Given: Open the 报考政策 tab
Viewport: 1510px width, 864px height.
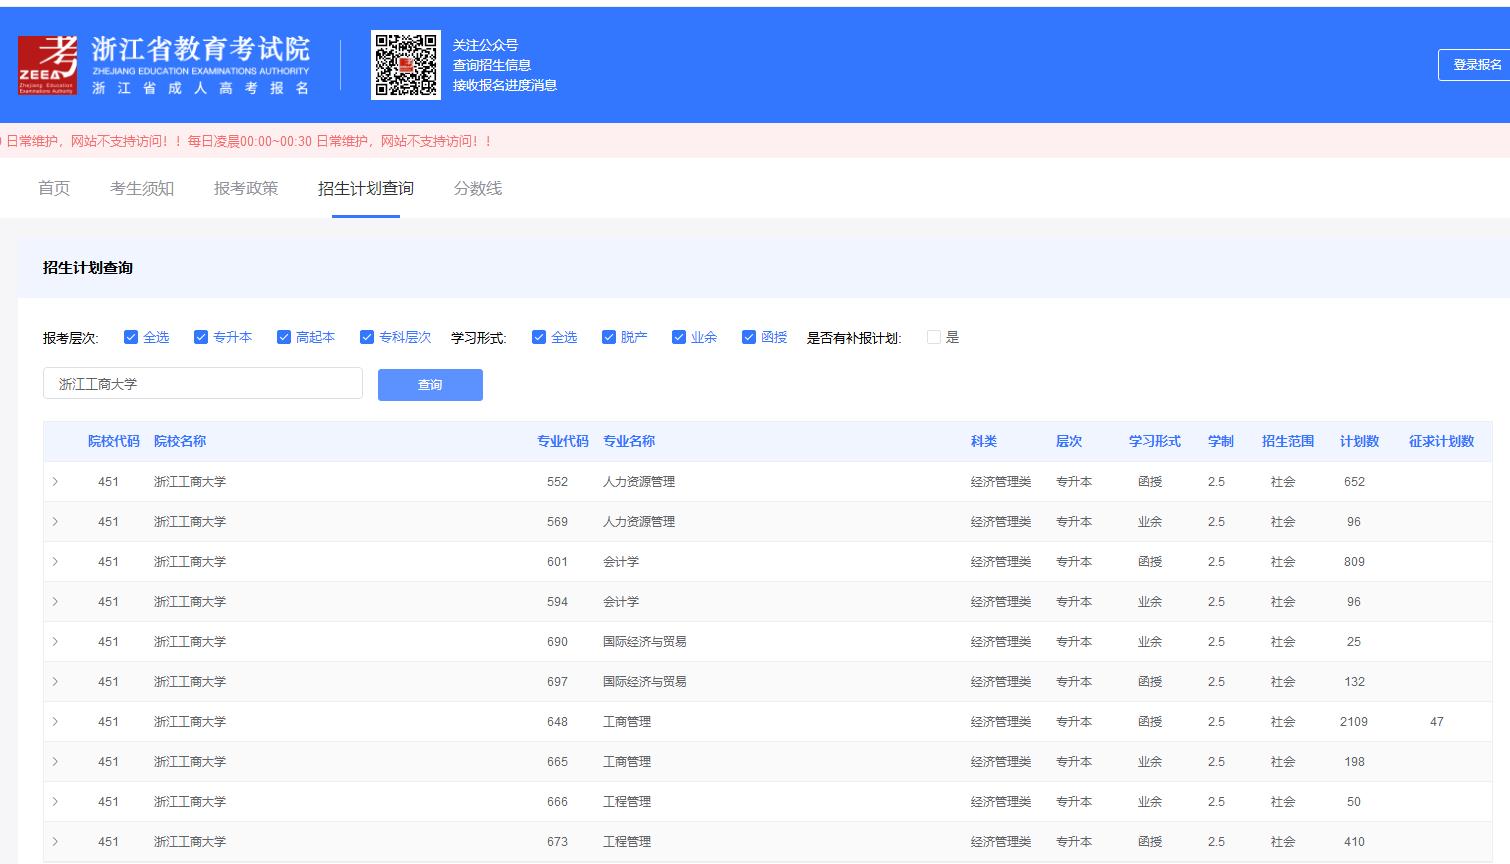Looking at the screenshot, I should 246,188.
